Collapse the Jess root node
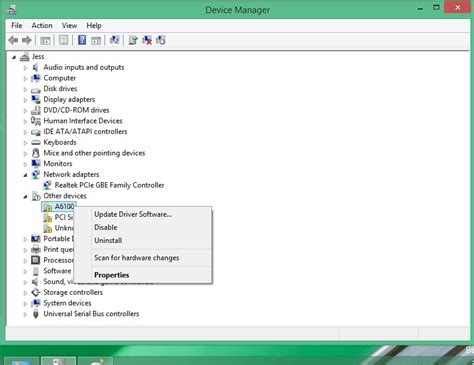The width and height of the screenshot is (474, 365). [x=14, y=57]
